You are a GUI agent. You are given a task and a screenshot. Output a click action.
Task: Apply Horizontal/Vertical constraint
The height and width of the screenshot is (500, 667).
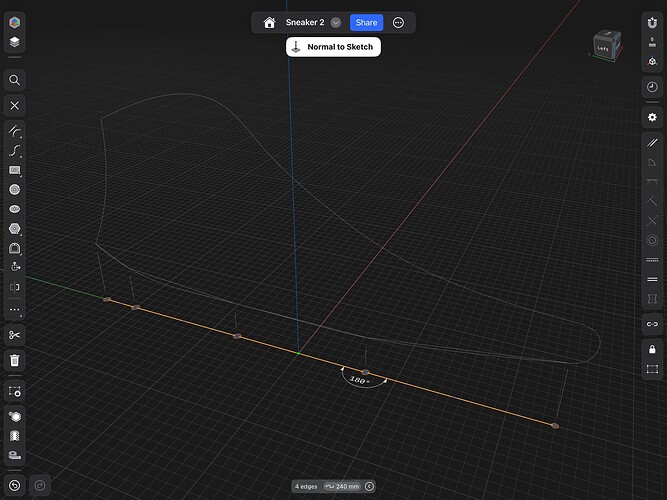[652, 182]
